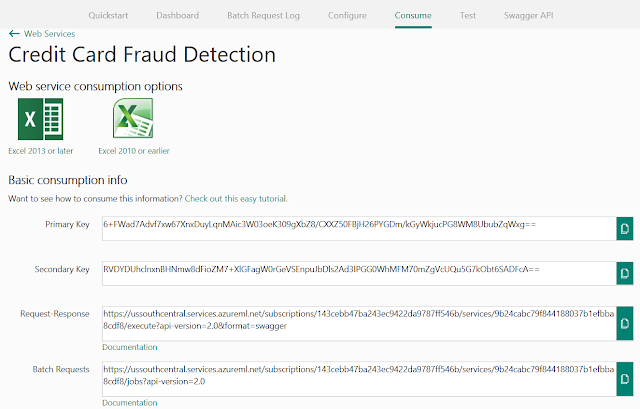Go to the Batch Request Log tab
The image size is (640, 409).
(263, 16)
